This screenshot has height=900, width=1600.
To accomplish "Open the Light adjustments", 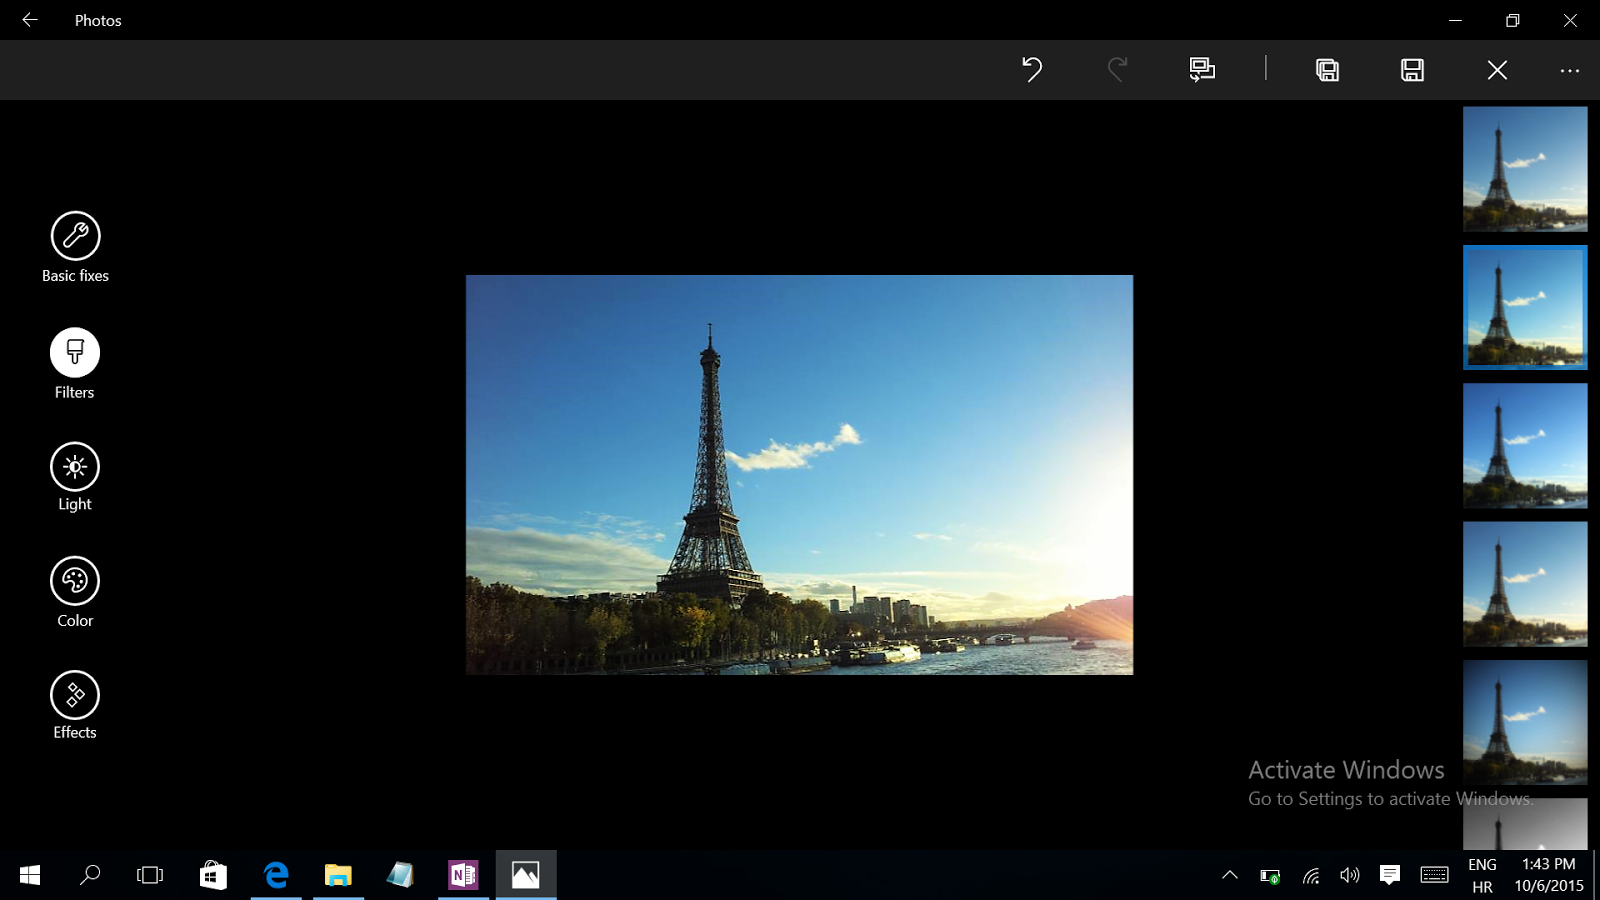I will [75, 467].
